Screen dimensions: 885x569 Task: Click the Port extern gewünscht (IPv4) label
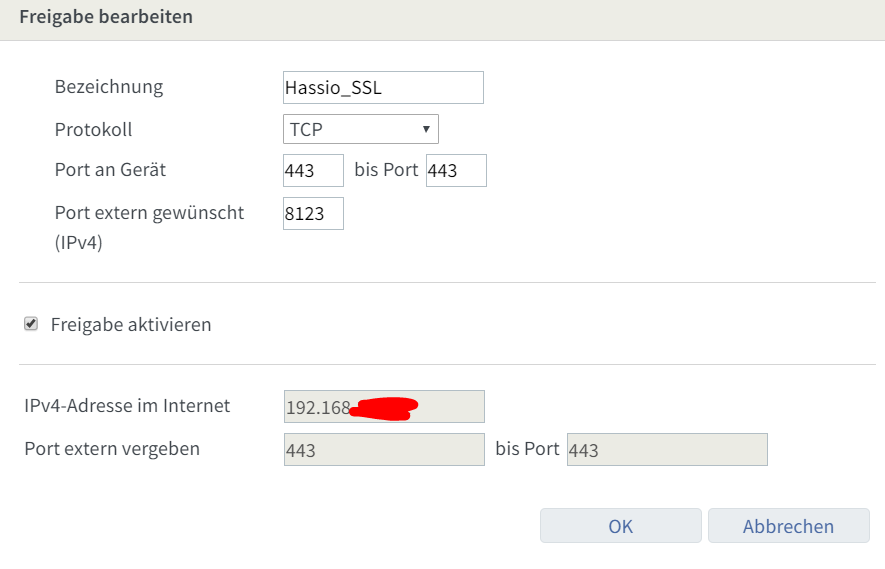point(149,213)
